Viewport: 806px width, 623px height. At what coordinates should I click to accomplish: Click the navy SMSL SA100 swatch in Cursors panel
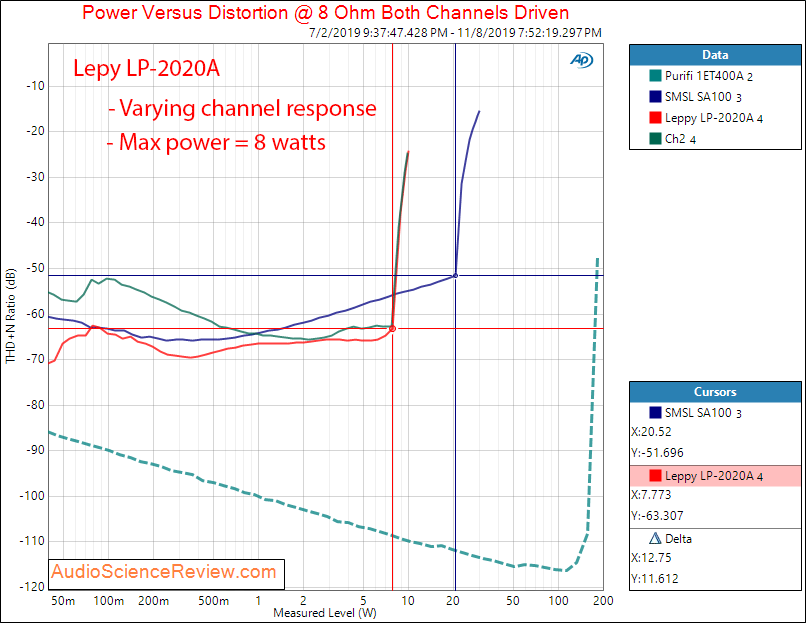[655, 412]
